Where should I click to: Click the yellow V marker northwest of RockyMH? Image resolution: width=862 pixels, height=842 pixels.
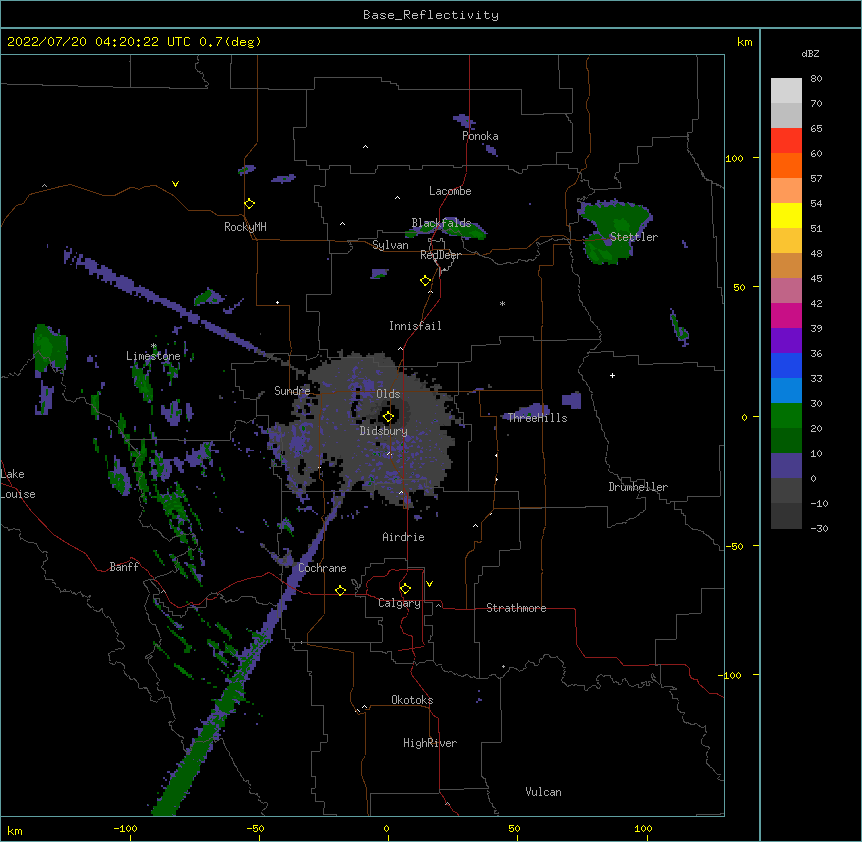175,184
